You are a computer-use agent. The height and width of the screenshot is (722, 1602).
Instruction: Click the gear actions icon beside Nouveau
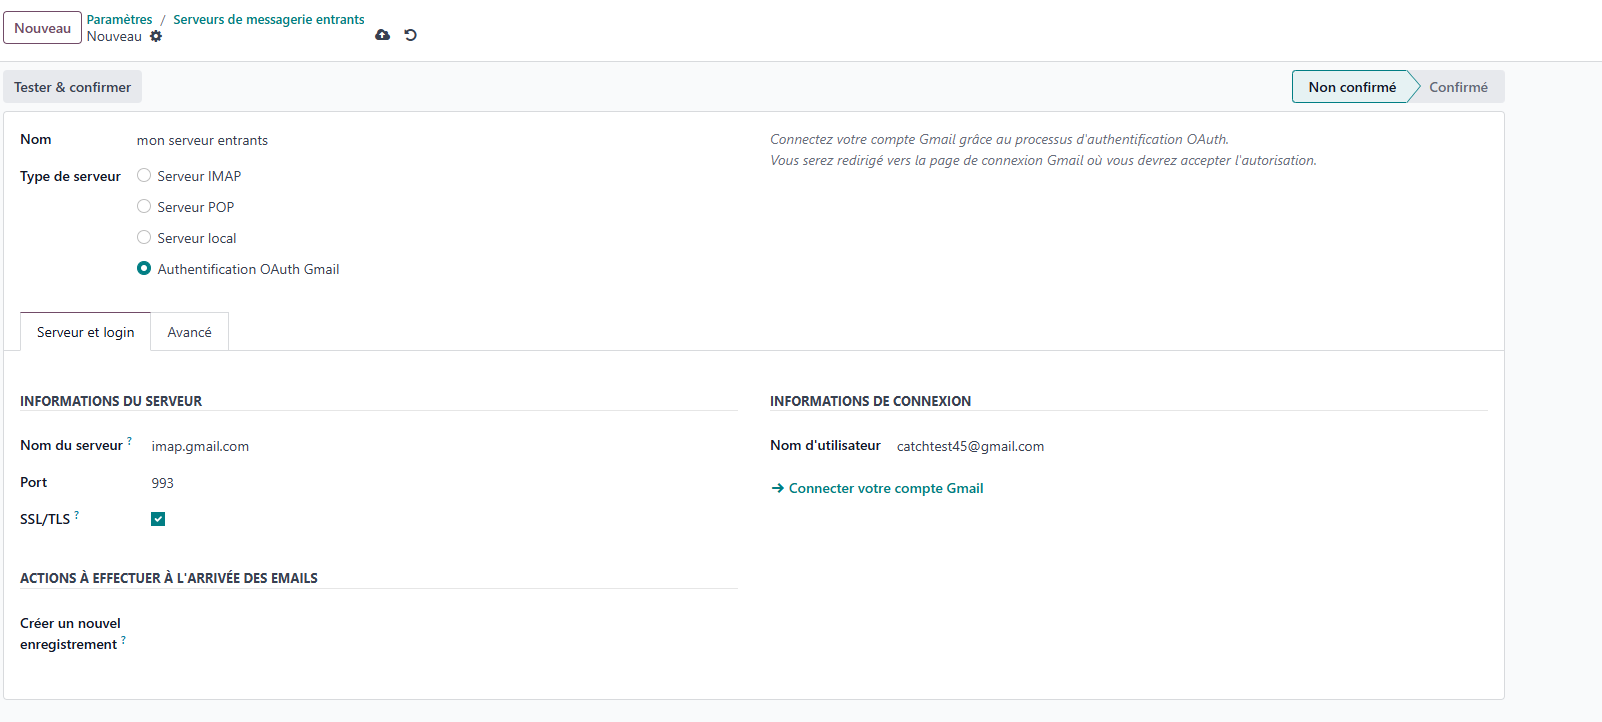pos(156,36)
